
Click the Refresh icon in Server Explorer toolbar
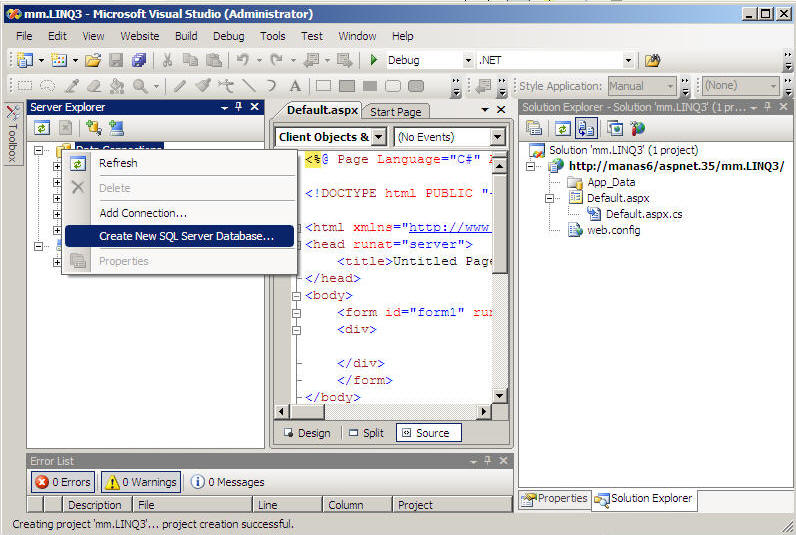tap(42, 128)
